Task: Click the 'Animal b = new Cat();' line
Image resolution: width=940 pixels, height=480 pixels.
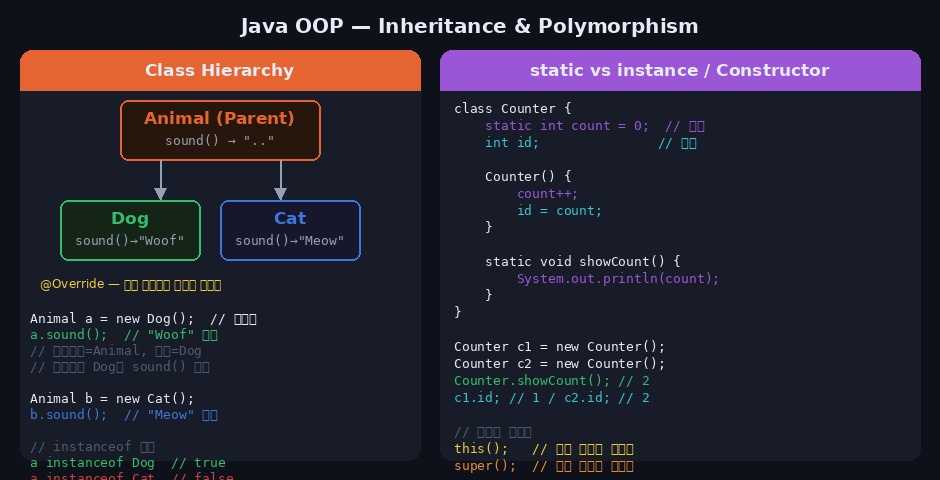Action: [112, 398]
